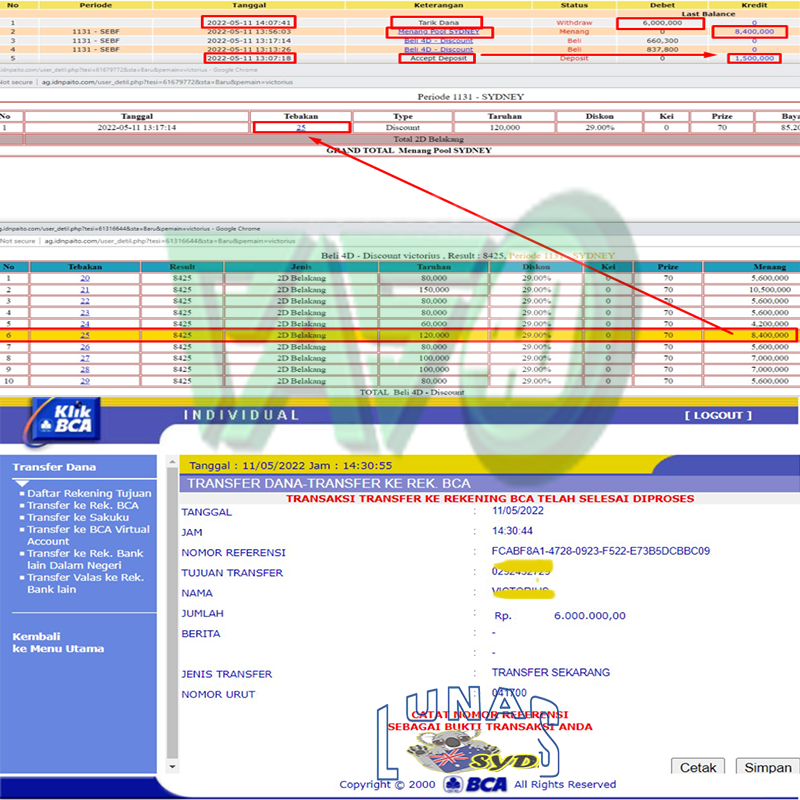Click tebakan 24 link
800x800 pixels.
85,324
